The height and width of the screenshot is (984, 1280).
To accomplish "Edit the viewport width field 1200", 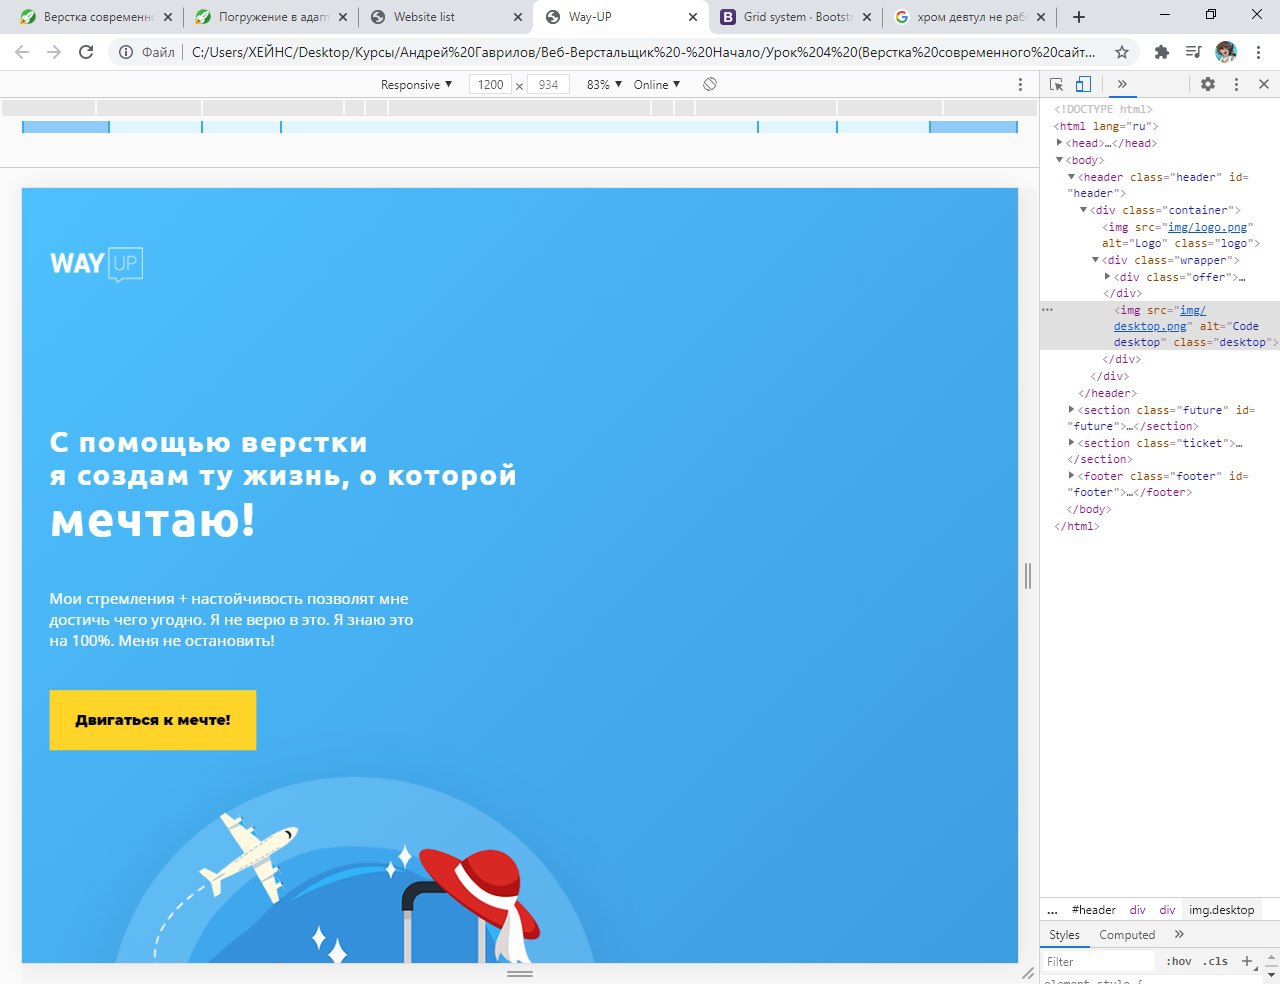I will click(x=491, y=85).
